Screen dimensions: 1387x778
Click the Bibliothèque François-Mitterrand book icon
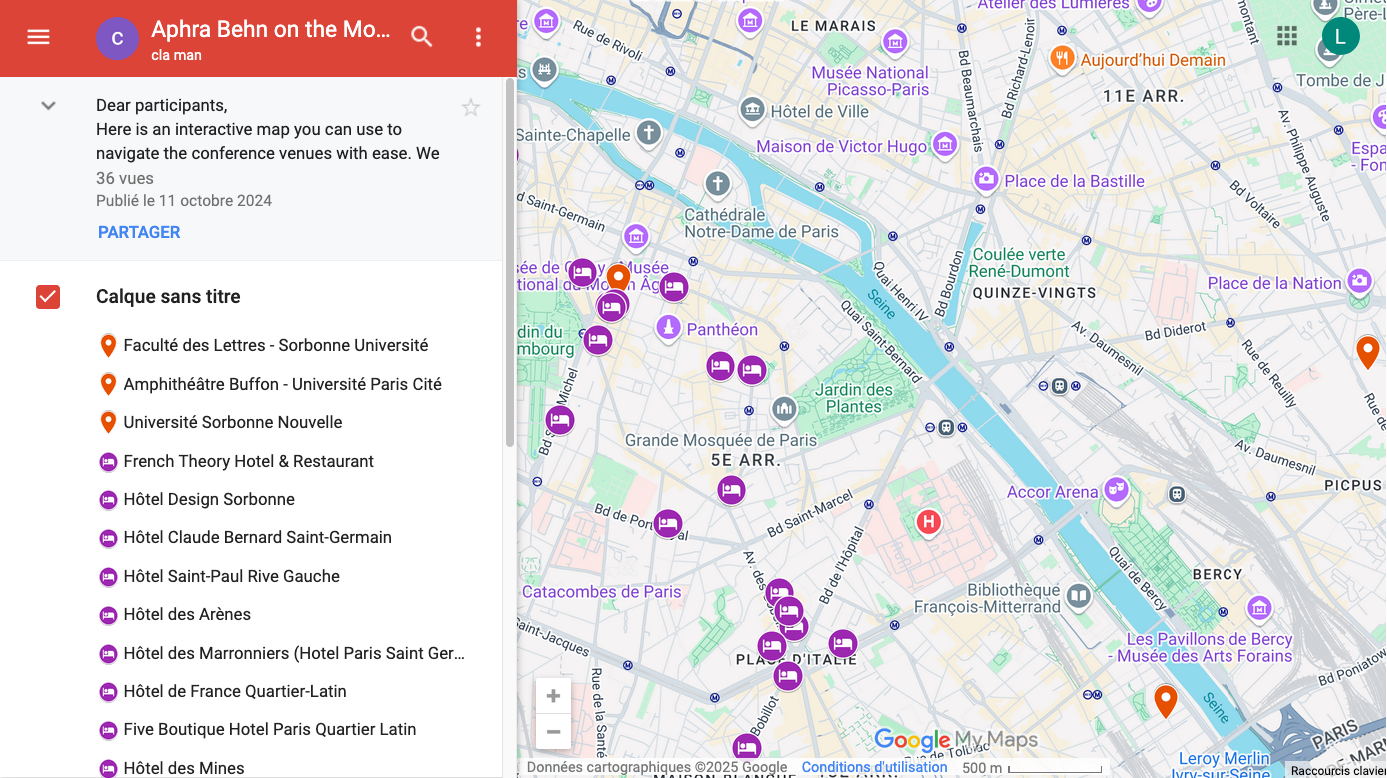pyautogui.click(x=1078, y=597)
